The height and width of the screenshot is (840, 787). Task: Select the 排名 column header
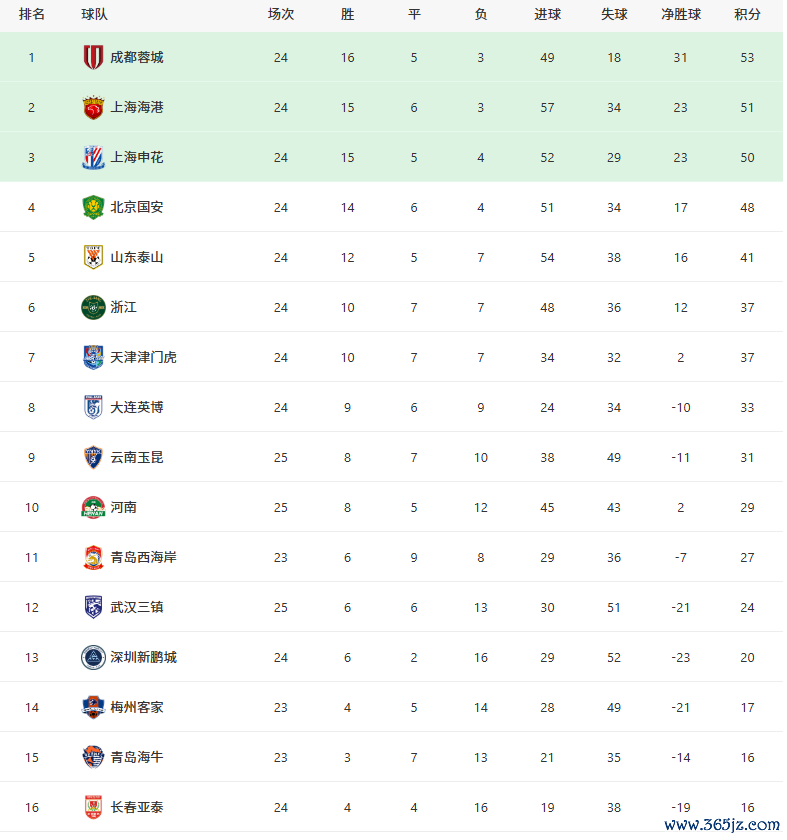[x=32, y=14]
